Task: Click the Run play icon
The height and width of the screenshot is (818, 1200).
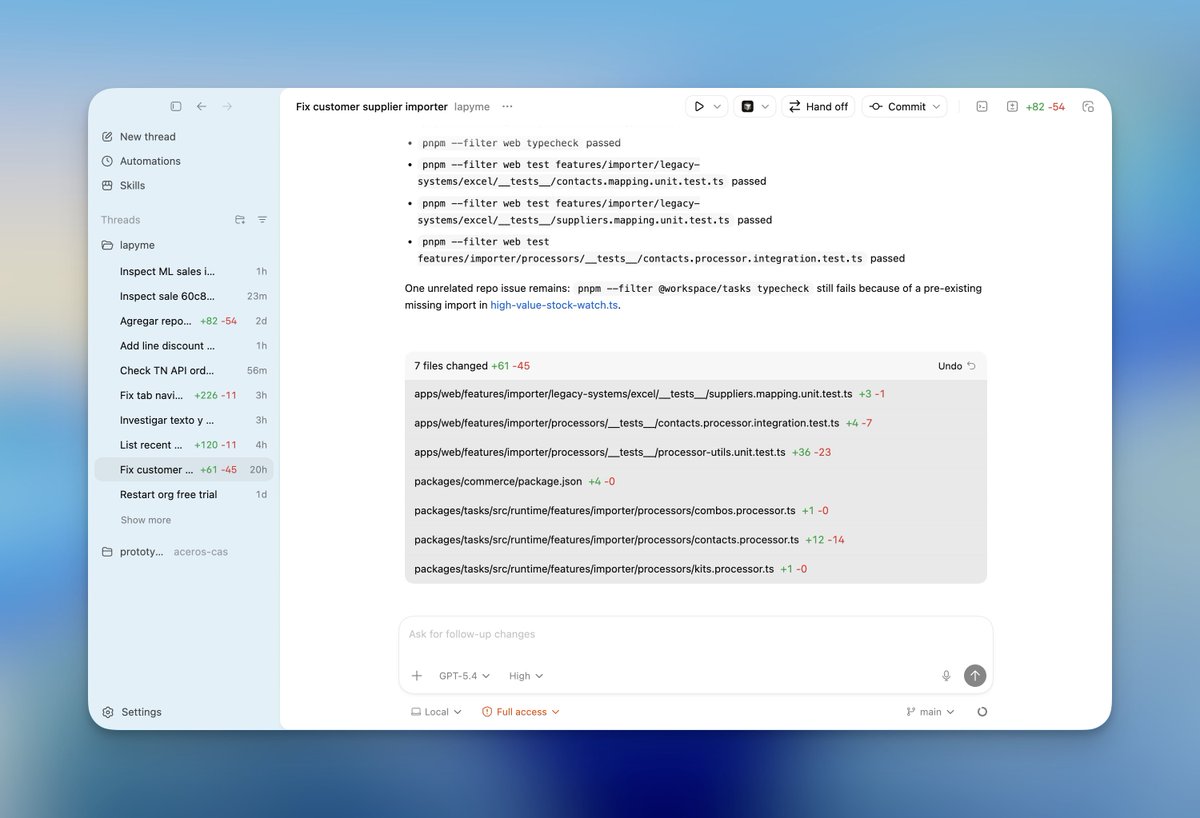Action: click(x=699, y=106)
